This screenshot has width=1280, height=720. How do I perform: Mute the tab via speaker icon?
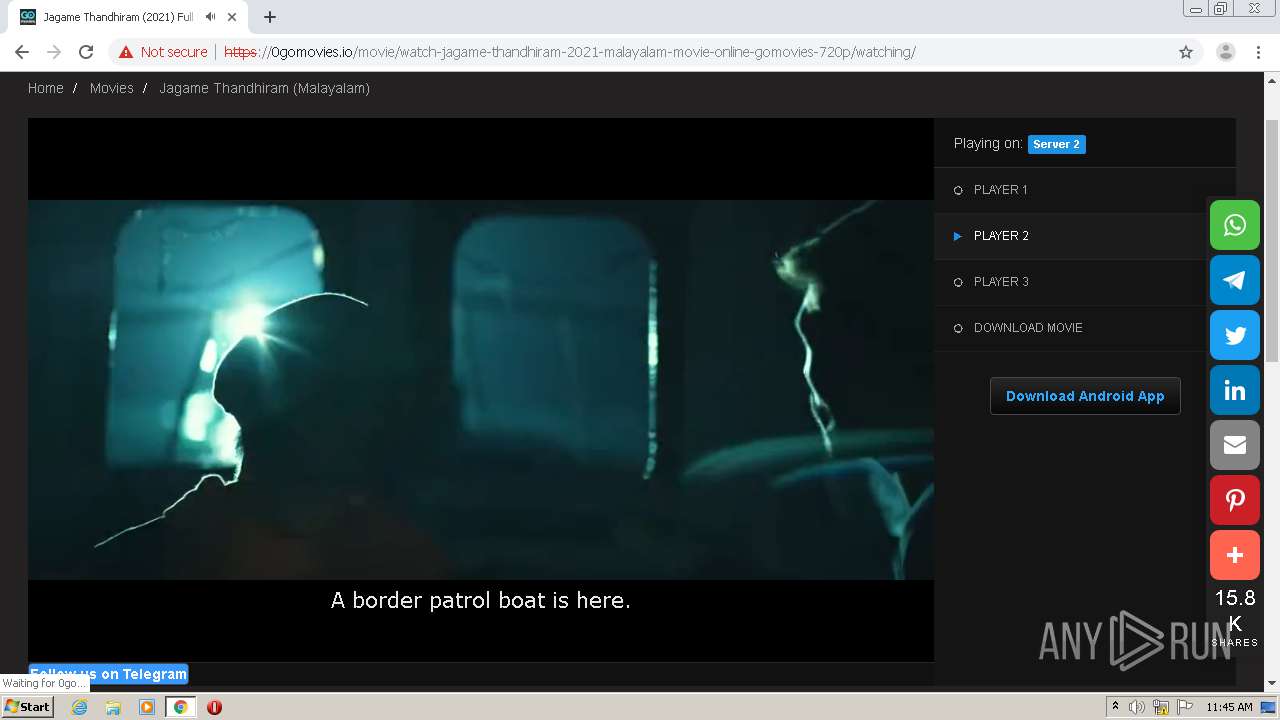point(210,17)
